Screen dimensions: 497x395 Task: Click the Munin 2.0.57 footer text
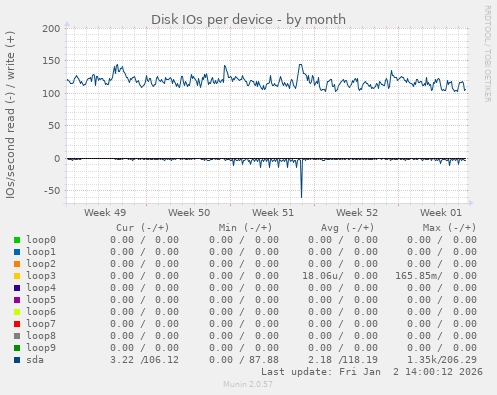(248, 384)
